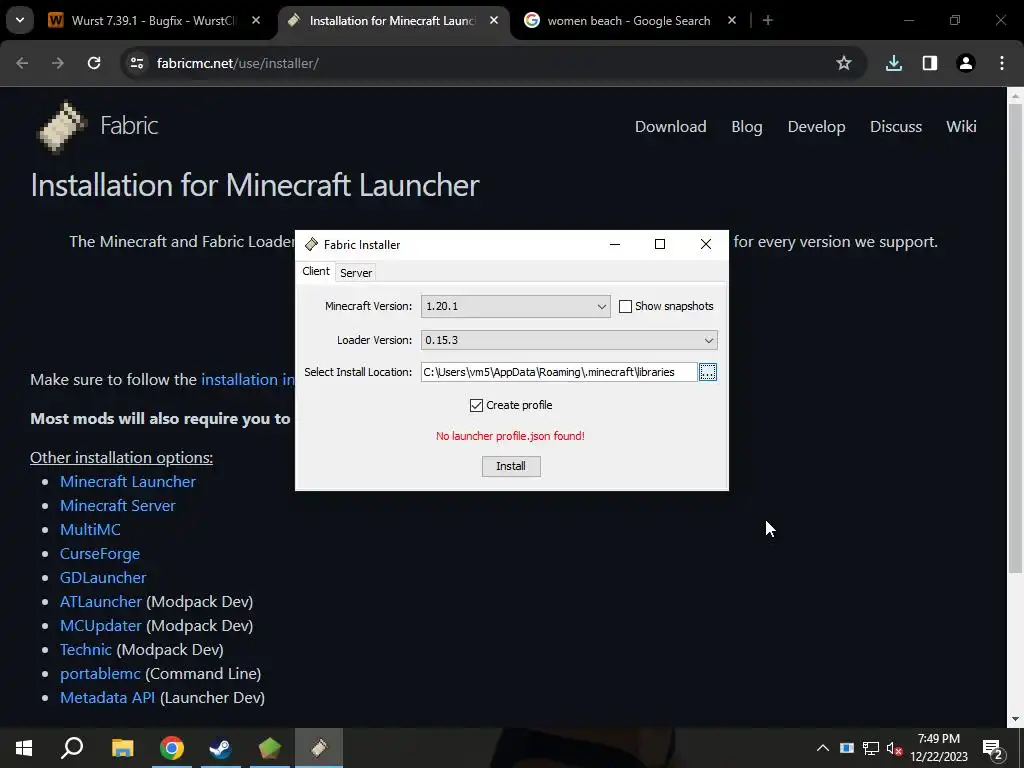The height and width of the screenshot is (768, 1024).
Task: Open Minecraft Server installation link
Action: pyautogui.click(x=118, y=506)
